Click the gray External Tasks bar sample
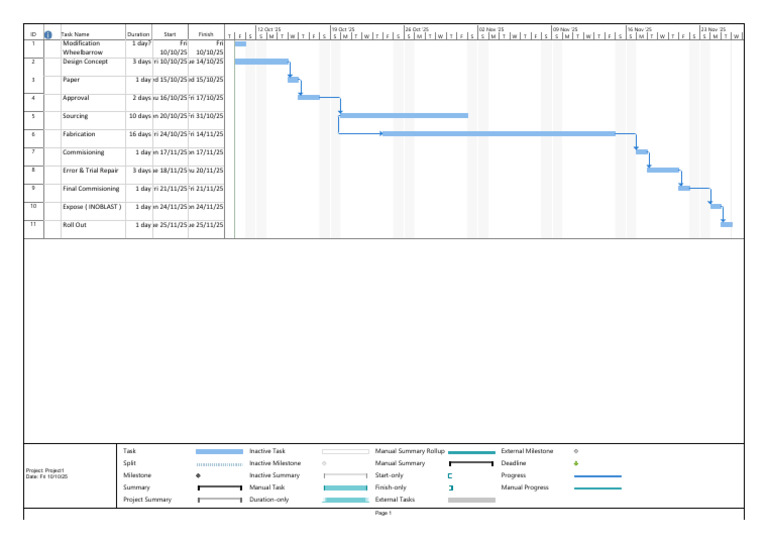 coord(472,500)
